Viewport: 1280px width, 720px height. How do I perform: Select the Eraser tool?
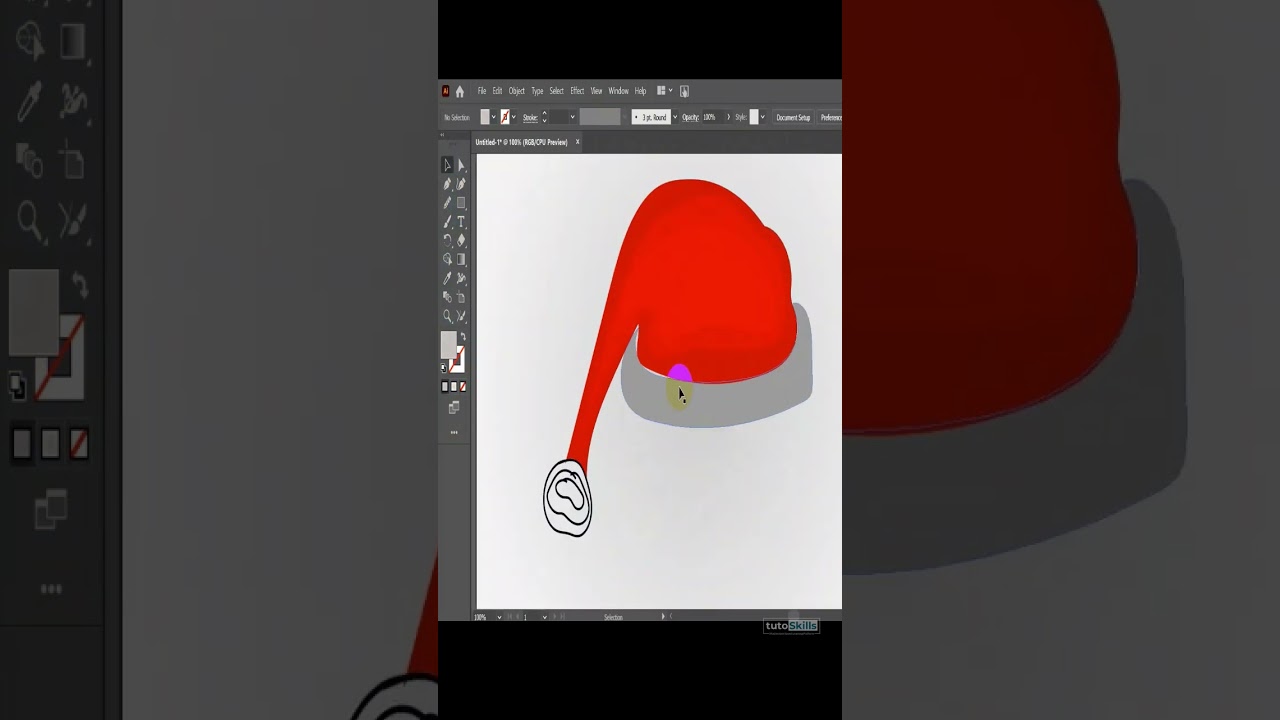(461, 240)
